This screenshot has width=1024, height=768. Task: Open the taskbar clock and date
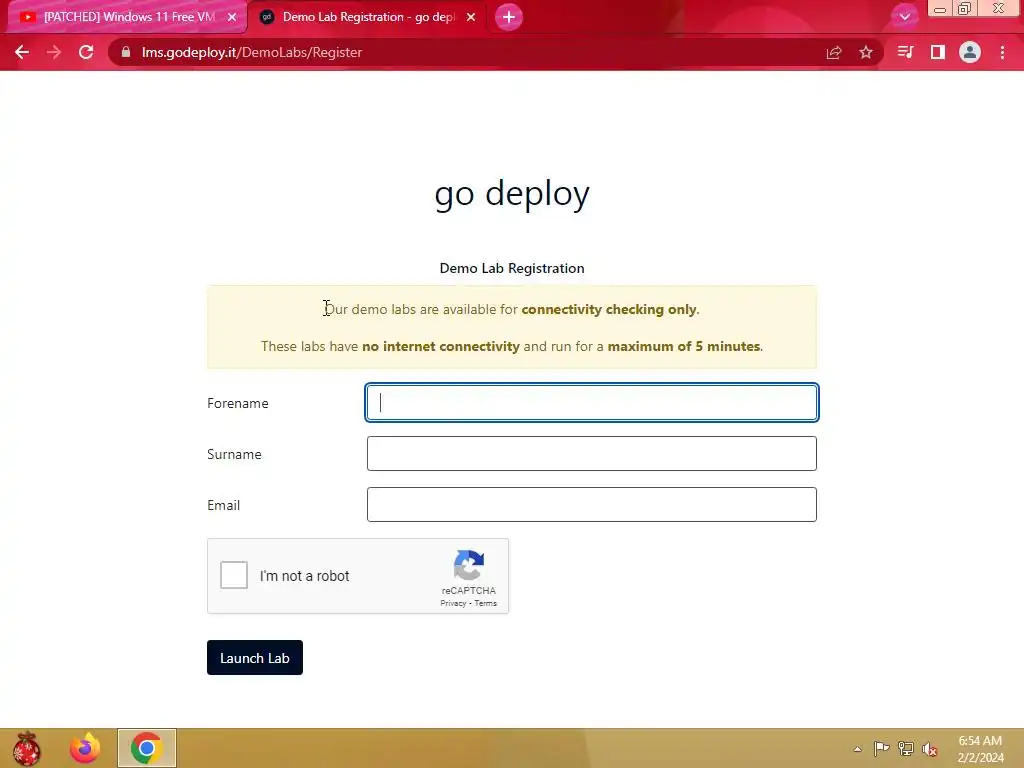980,749
